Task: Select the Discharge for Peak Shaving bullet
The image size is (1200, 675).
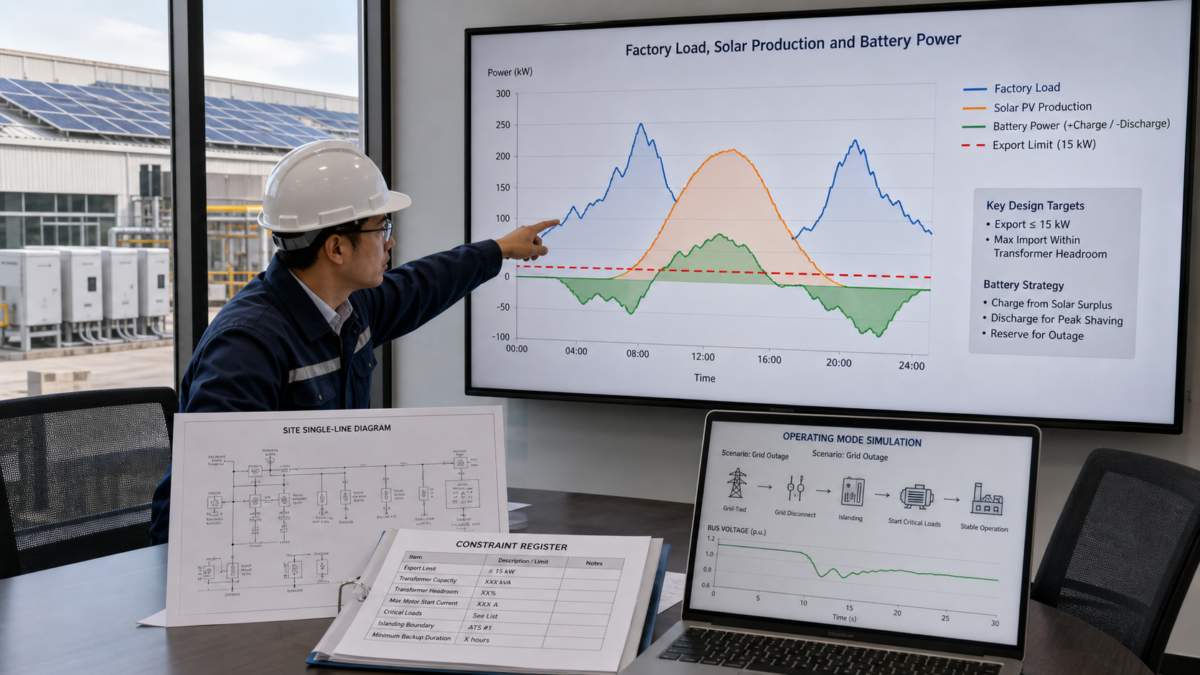Action: [1052, 321]
